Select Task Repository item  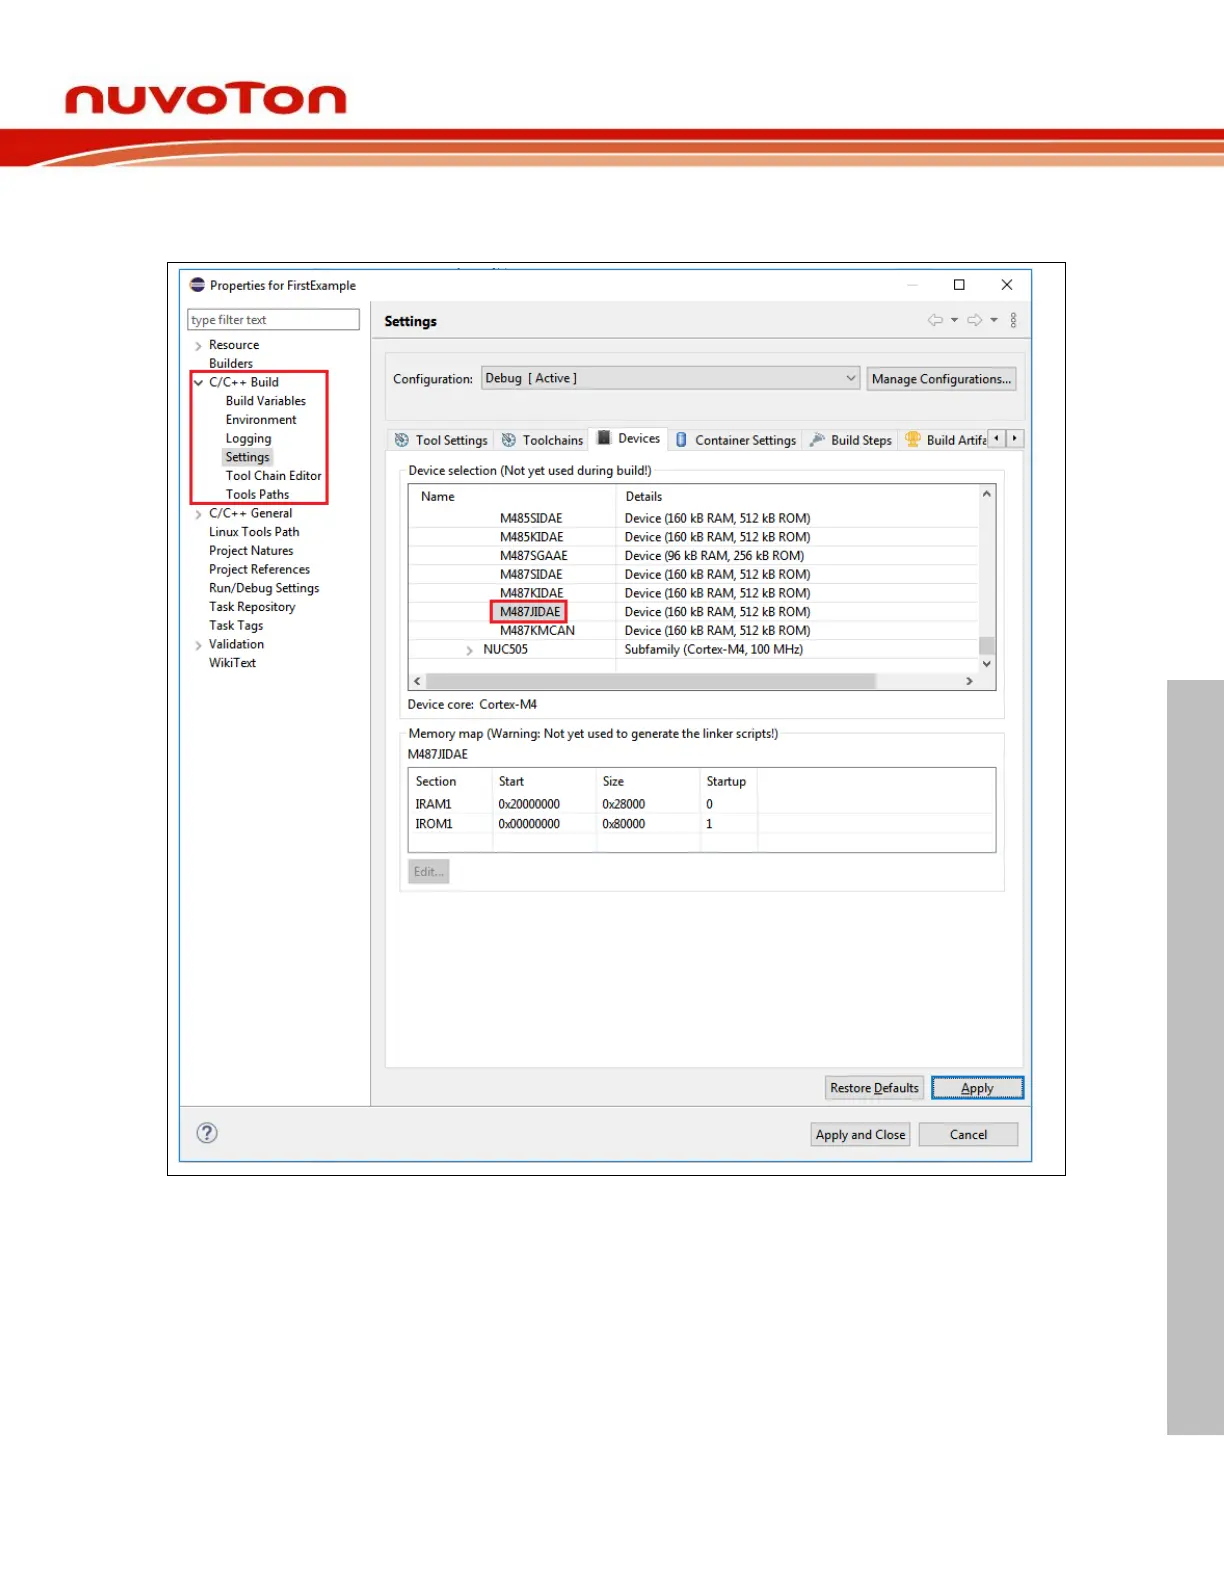tap(252, 607)
